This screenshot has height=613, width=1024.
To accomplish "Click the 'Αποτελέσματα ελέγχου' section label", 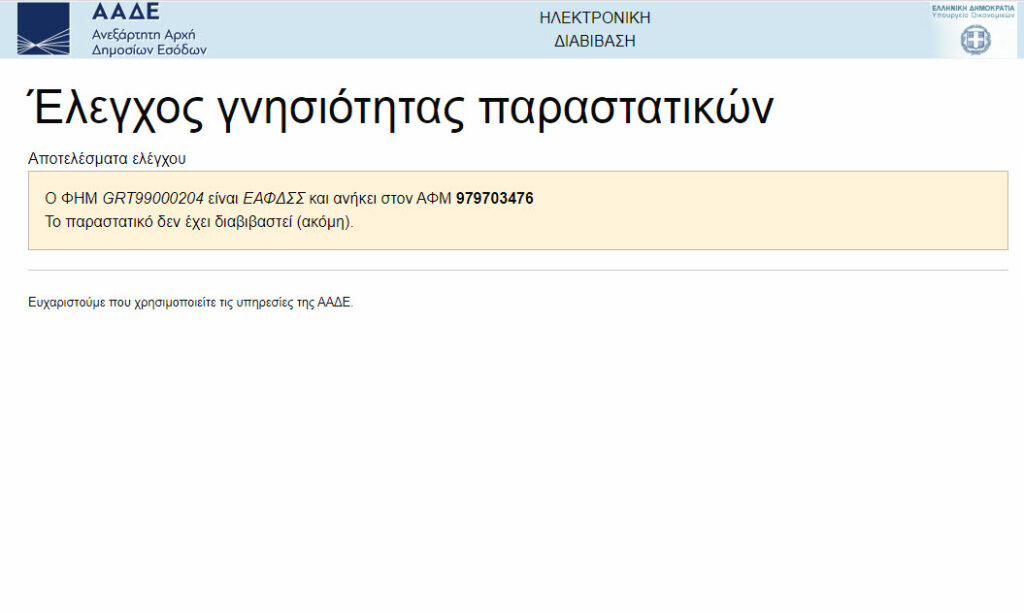I will click(107, 158).
